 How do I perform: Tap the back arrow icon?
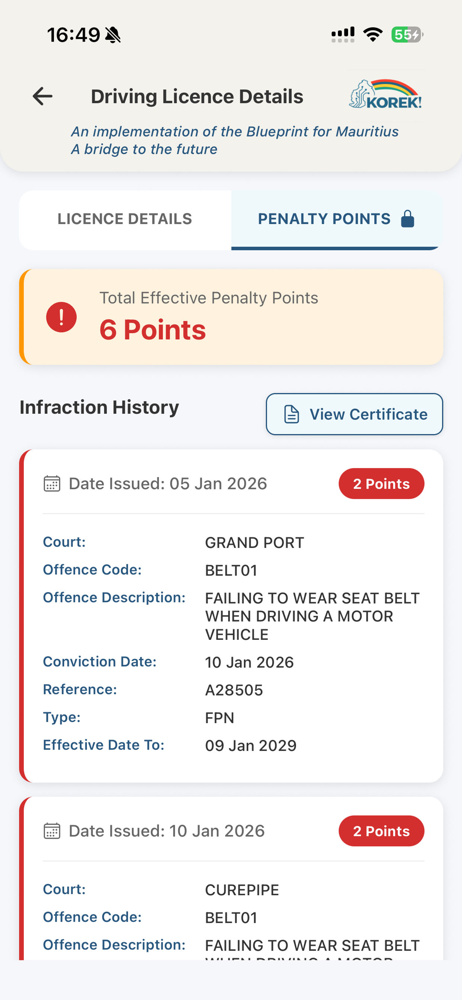[x=43, y=96]
